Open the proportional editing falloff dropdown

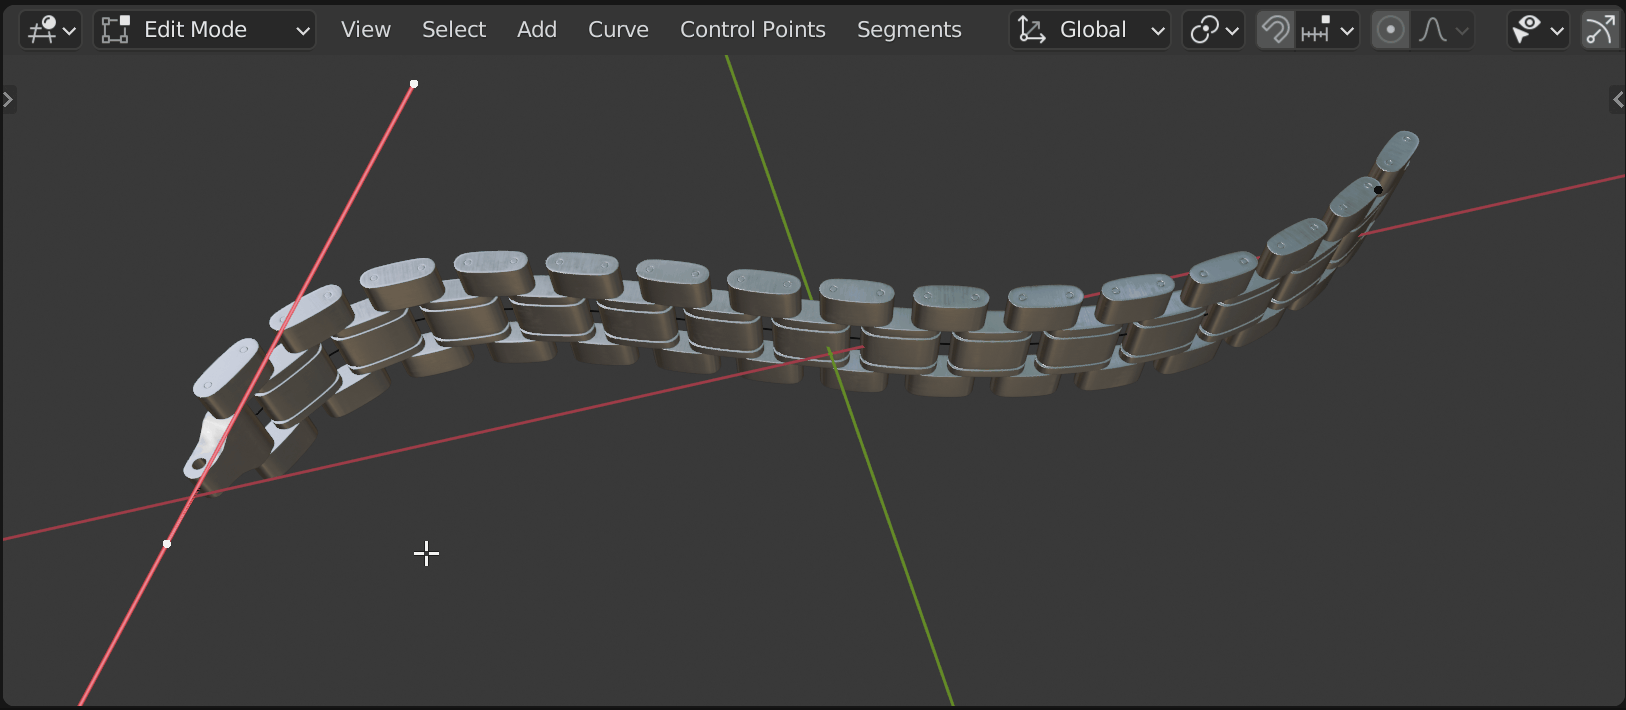(1442, 30)
